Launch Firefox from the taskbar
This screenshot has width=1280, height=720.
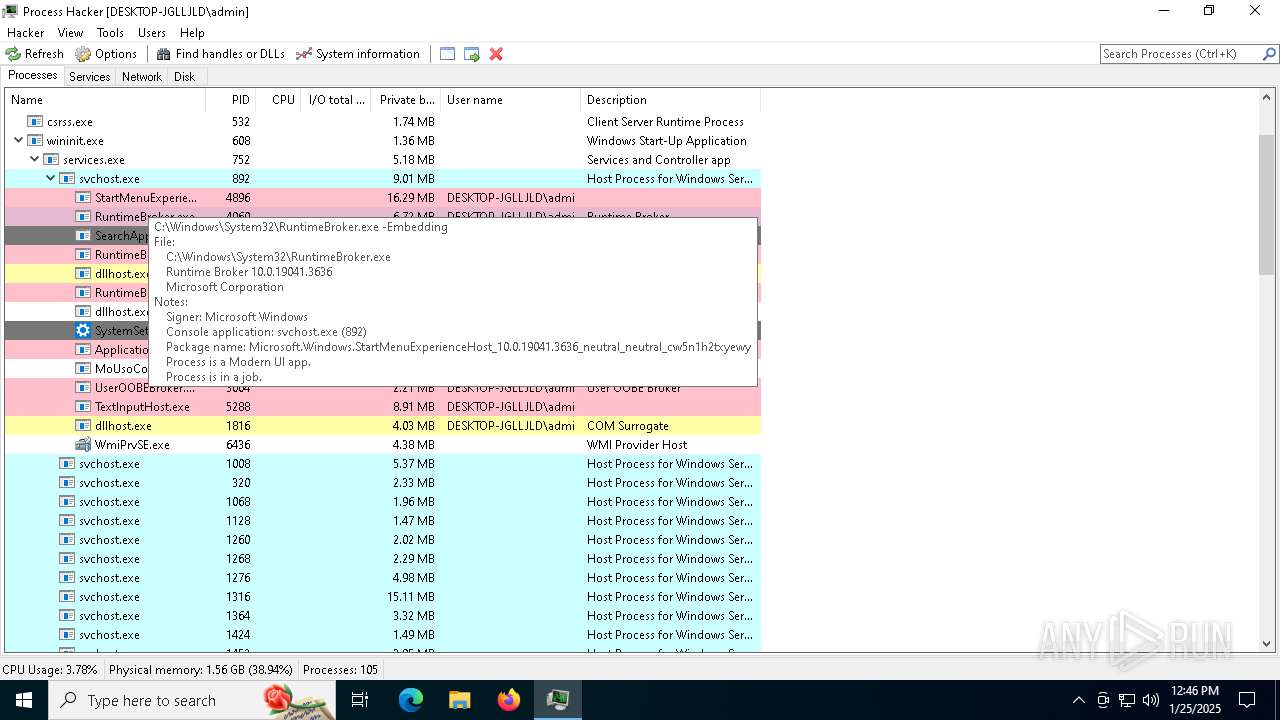509,700
